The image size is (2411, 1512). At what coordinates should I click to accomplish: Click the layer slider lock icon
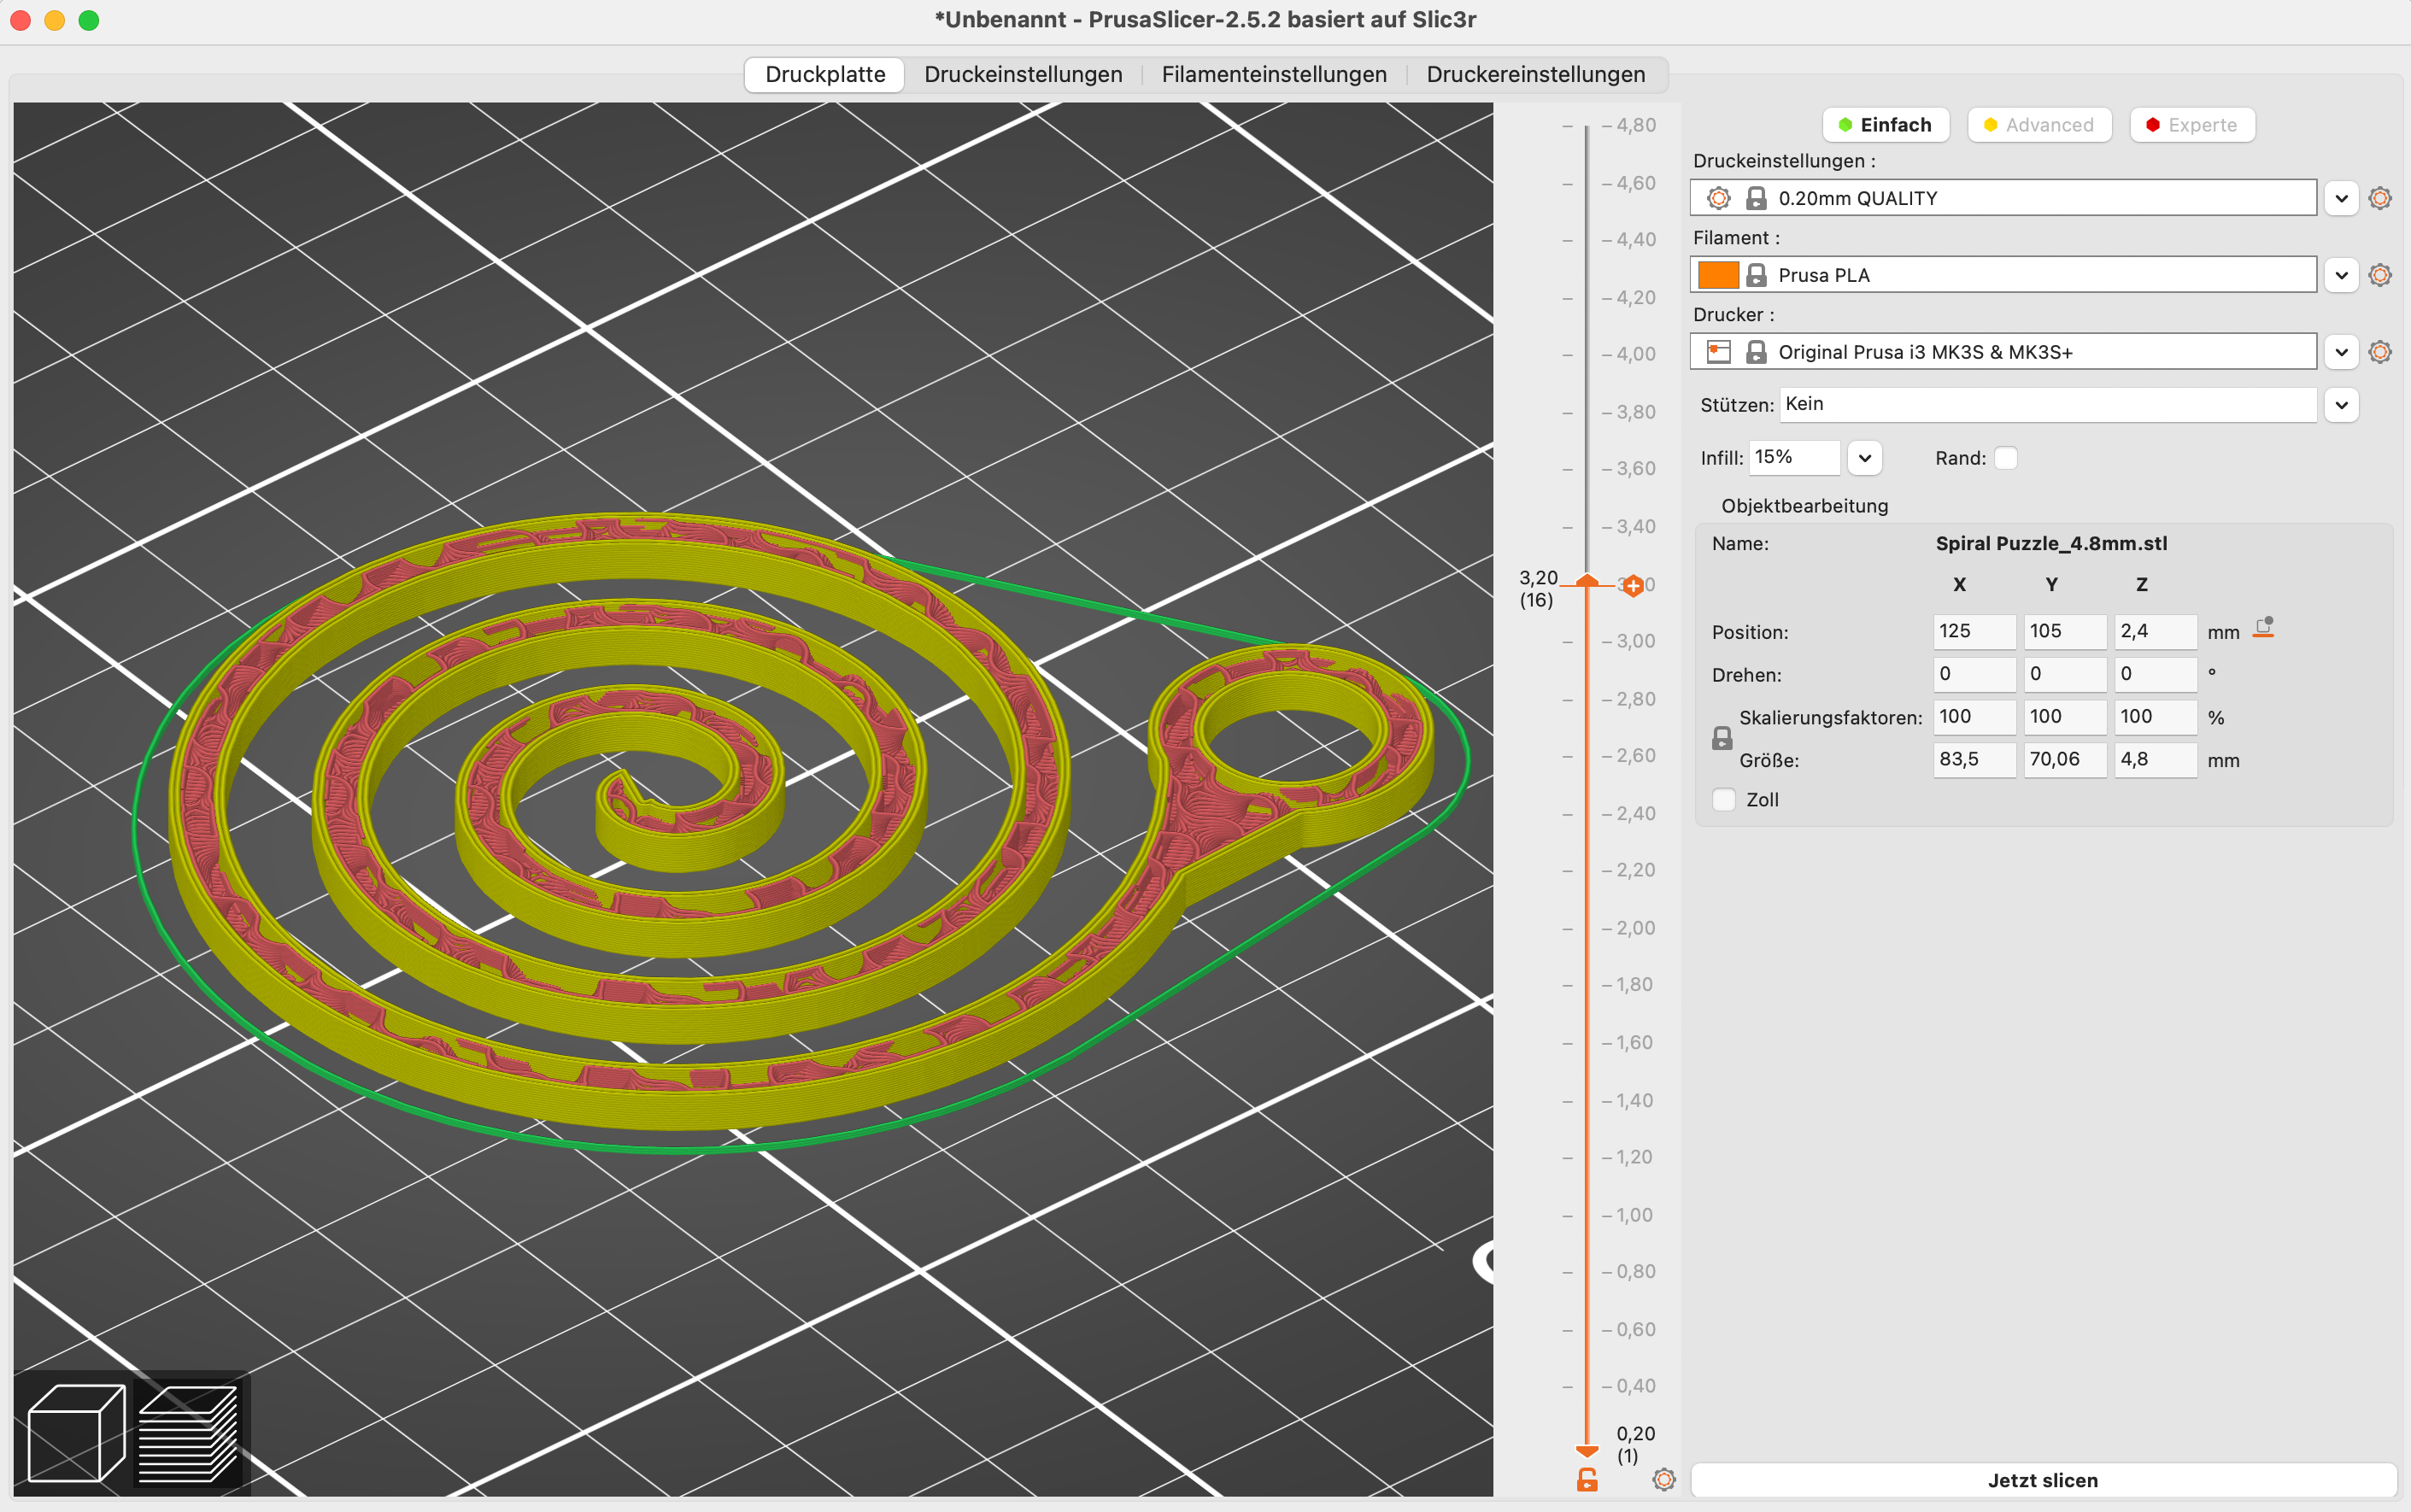1587,1479
